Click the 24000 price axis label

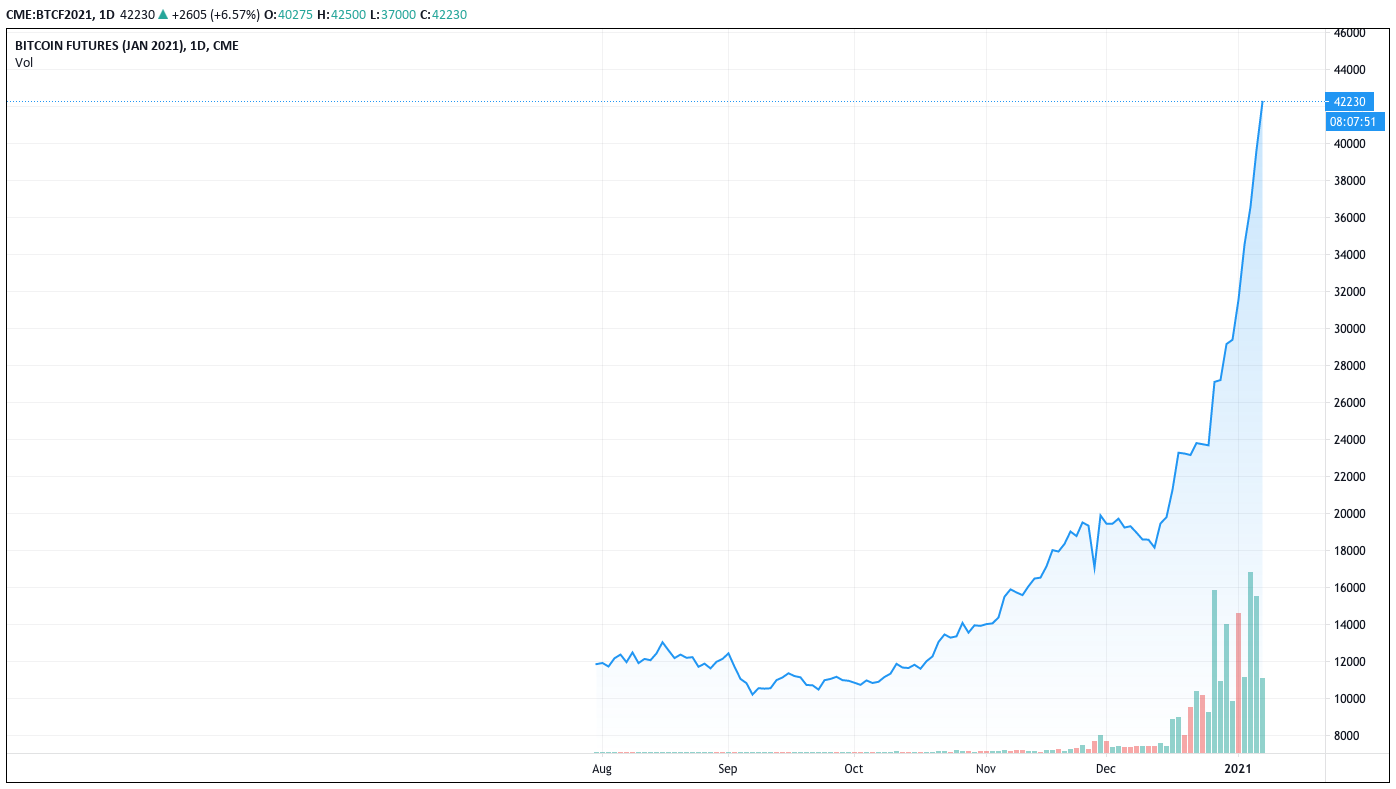click(x=1350, y=440)
